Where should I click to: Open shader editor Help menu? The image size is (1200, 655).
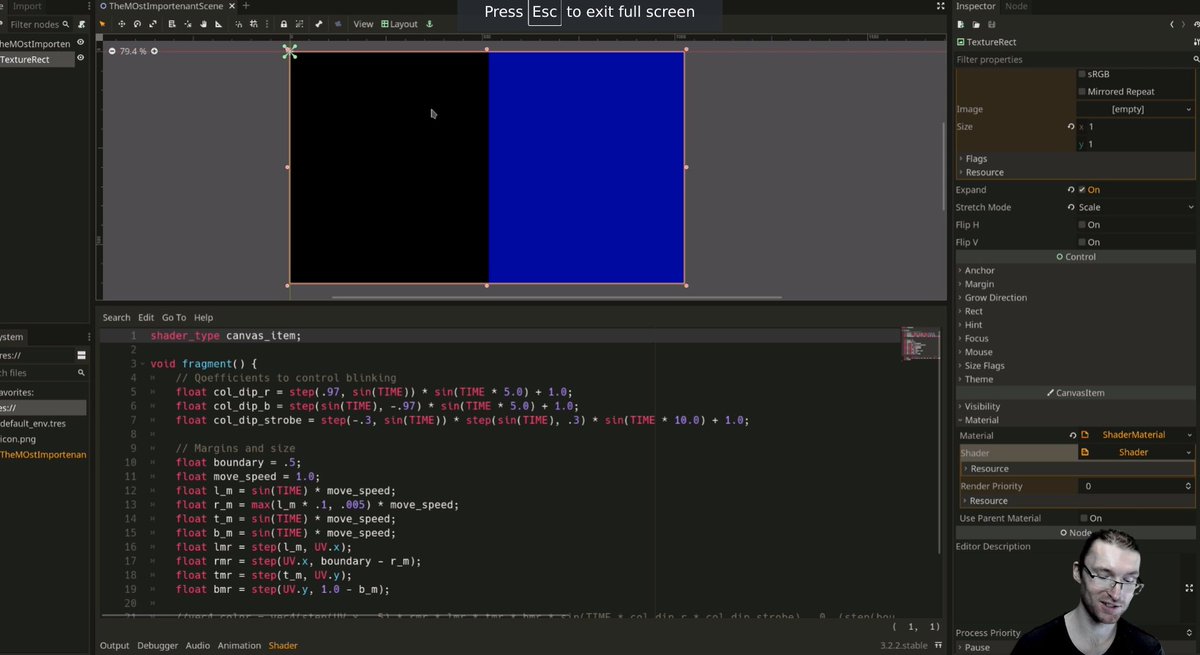203,317
